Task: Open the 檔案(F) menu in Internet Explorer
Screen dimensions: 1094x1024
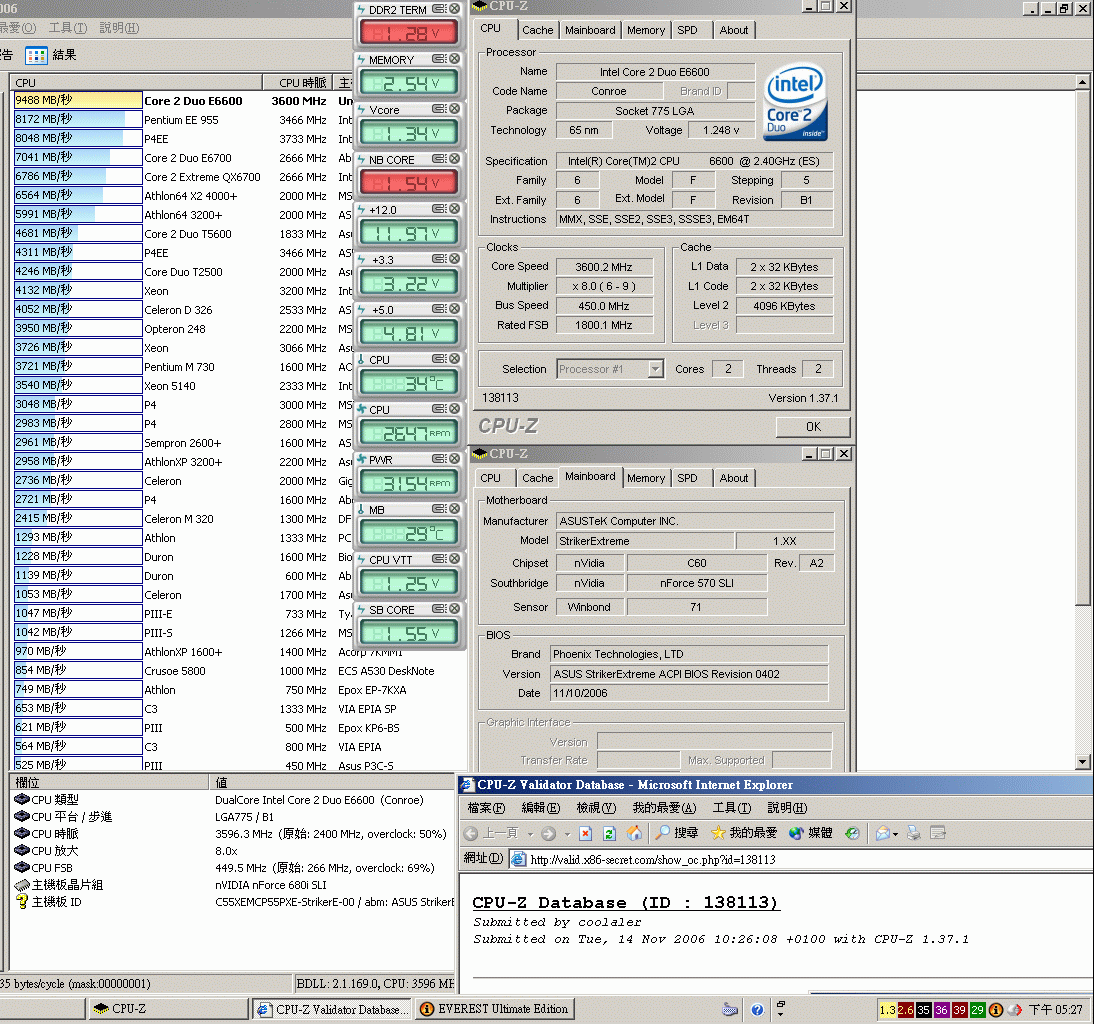Action: tap(486, 808)
